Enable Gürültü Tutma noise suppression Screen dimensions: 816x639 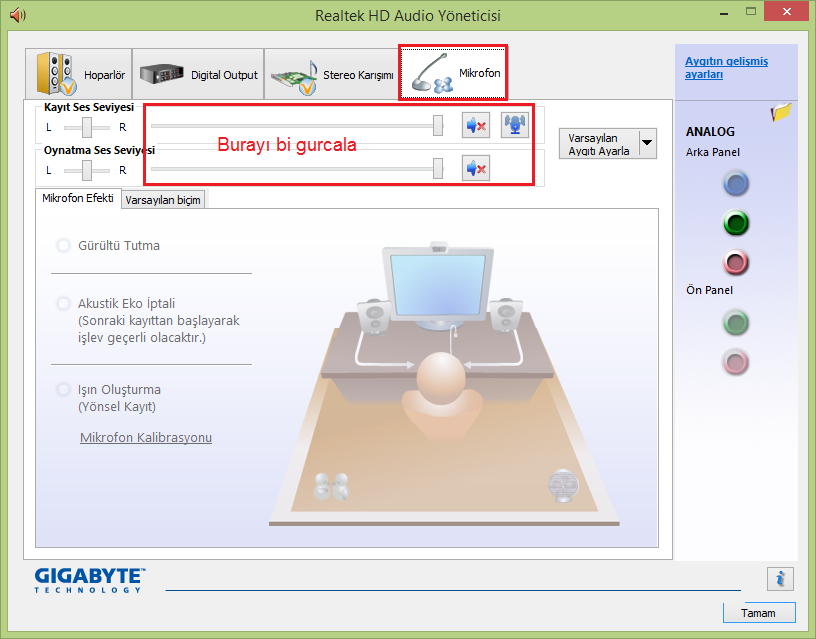(63, 246)
